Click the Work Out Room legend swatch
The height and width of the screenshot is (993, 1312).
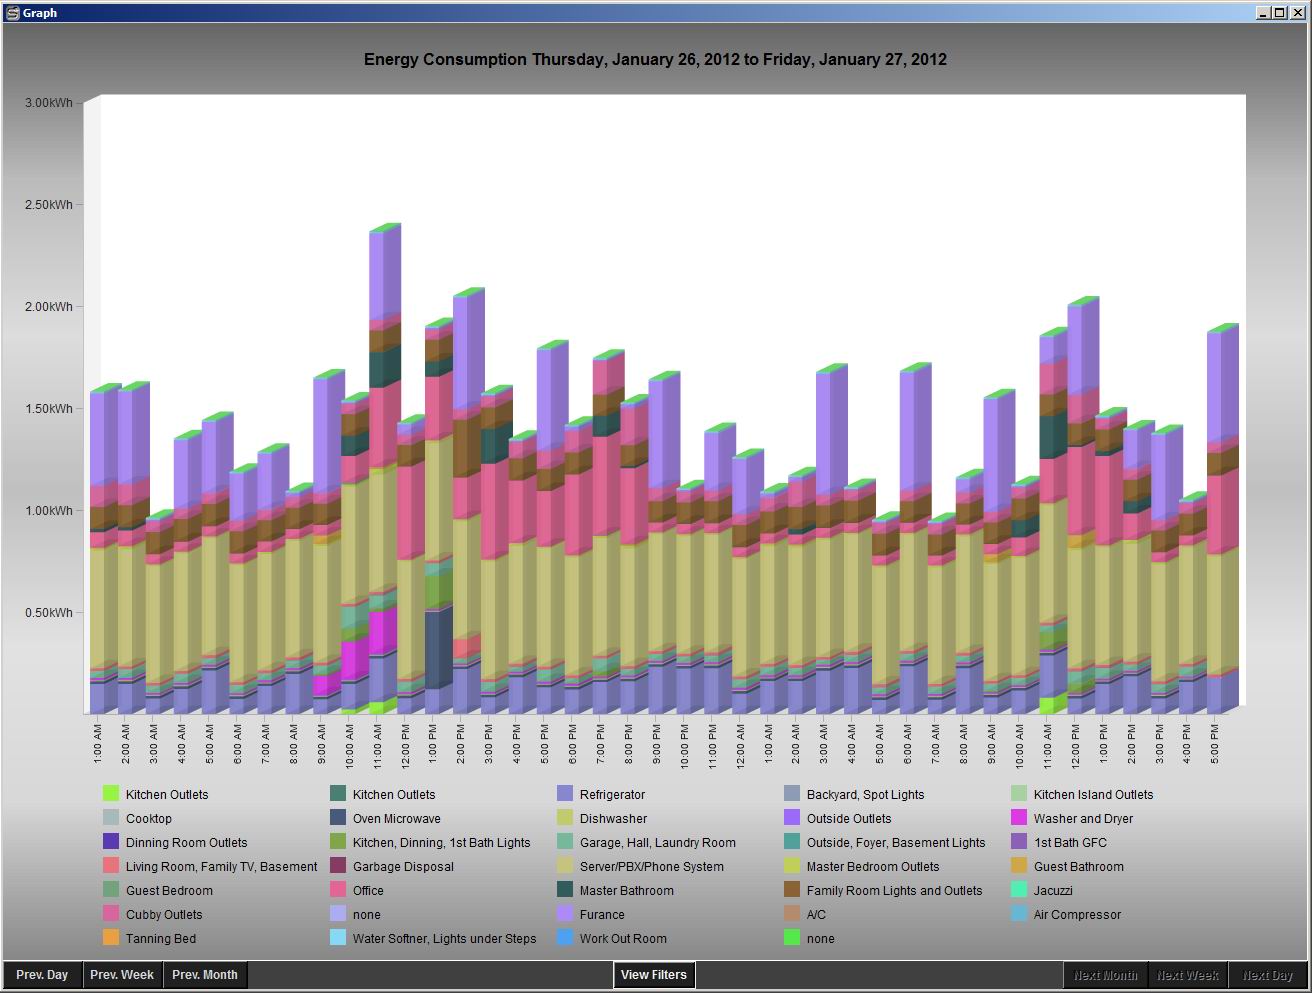pos(565,938)
